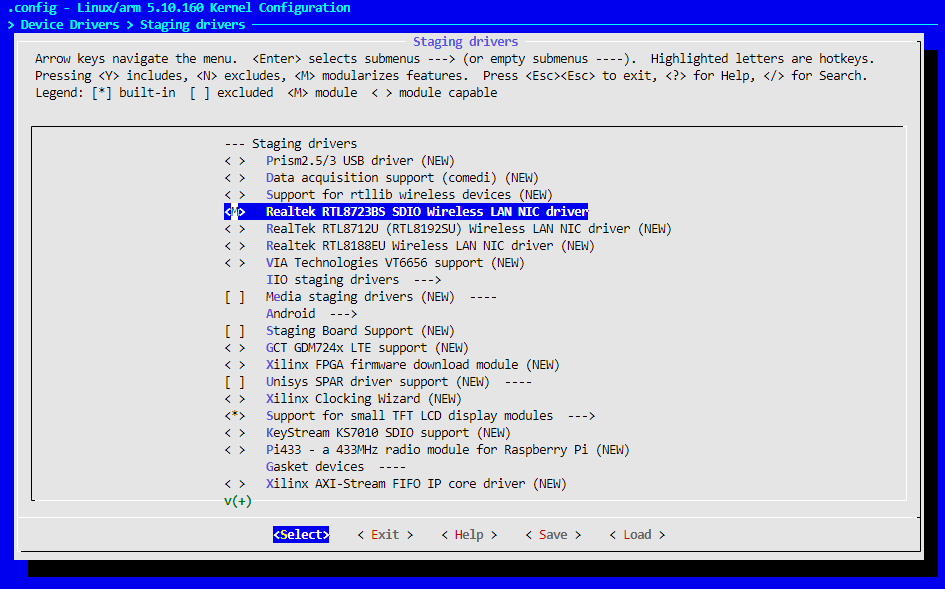This screenshot has width=945, height=589.
Task: Select Staging Board Support label
Action: 360,331
